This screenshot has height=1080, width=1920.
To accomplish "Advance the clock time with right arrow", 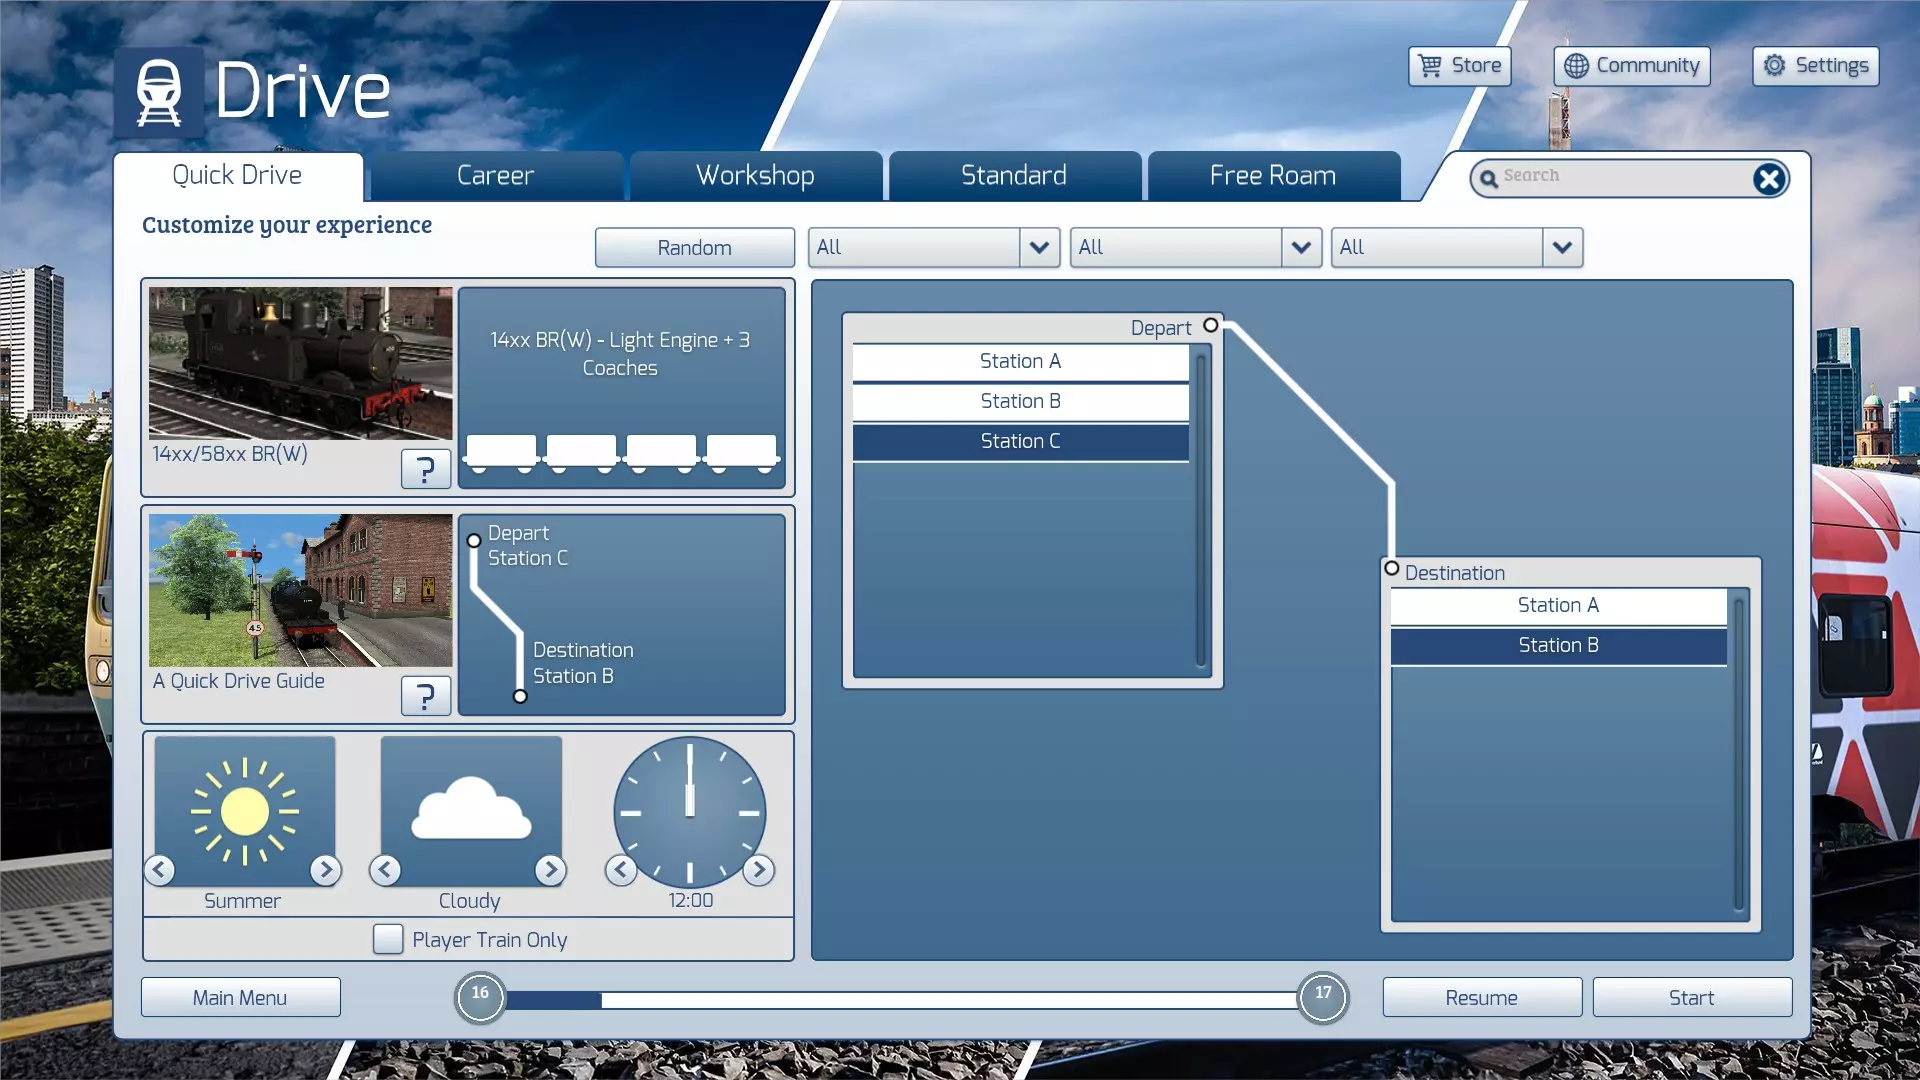I will 759,870.
